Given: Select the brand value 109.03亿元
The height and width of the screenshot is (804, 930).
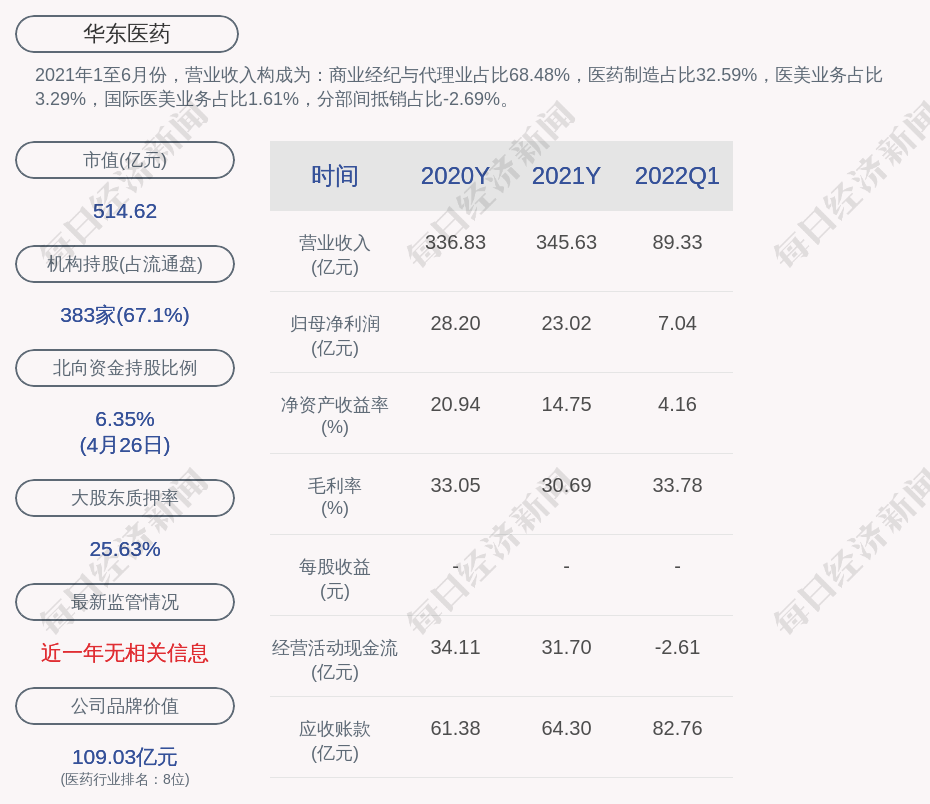Looking at the screenshot, I should pos(125,757).
